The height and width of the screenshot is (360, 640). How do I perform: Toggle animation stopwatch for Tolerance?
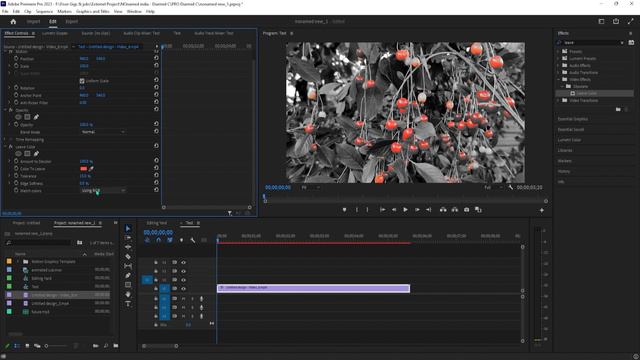pyautogui.click(x=16, y=176)
